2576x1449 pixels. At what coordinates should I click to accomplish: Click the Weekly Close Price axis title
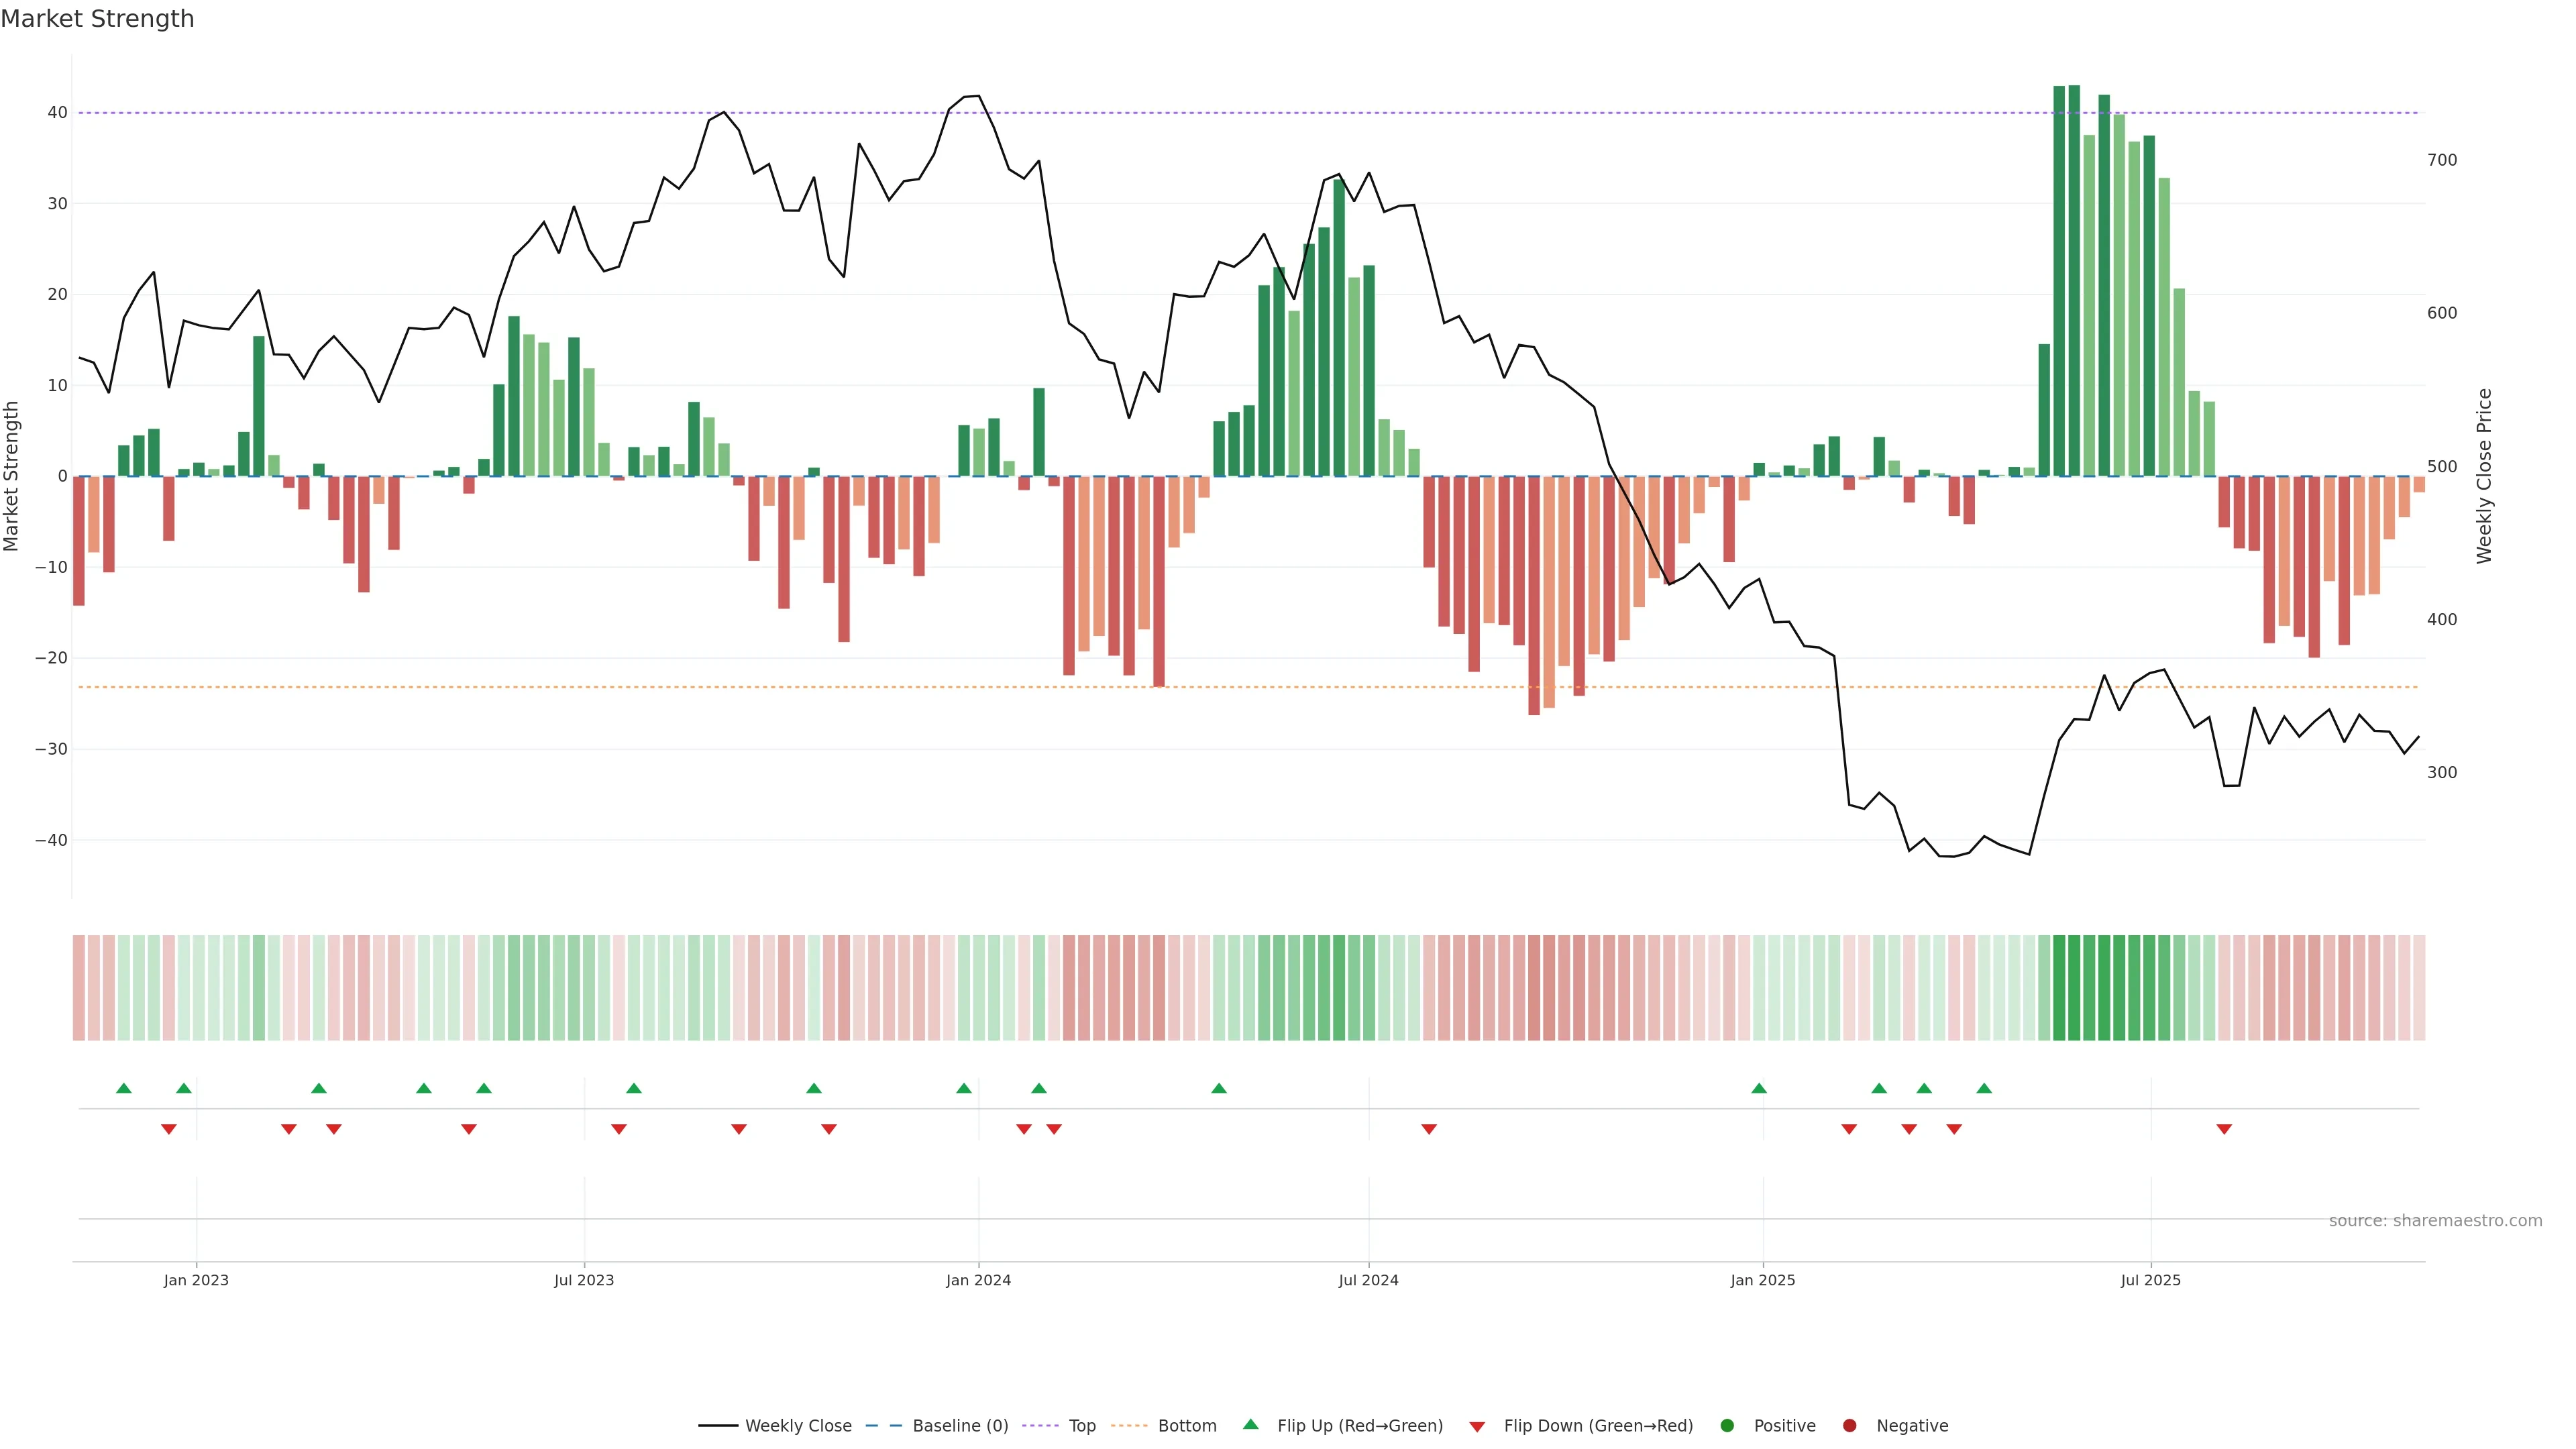2484,476
